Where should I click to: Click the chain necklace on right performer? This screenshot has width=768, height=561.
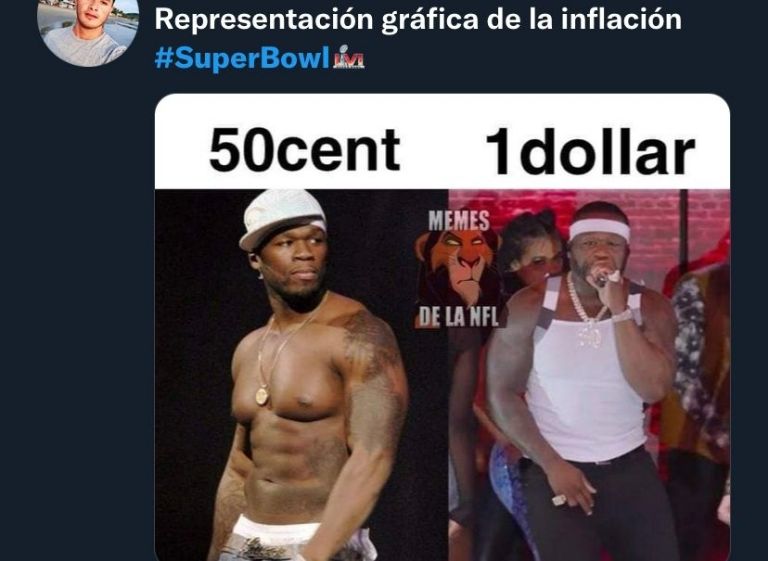pos(584,310)
